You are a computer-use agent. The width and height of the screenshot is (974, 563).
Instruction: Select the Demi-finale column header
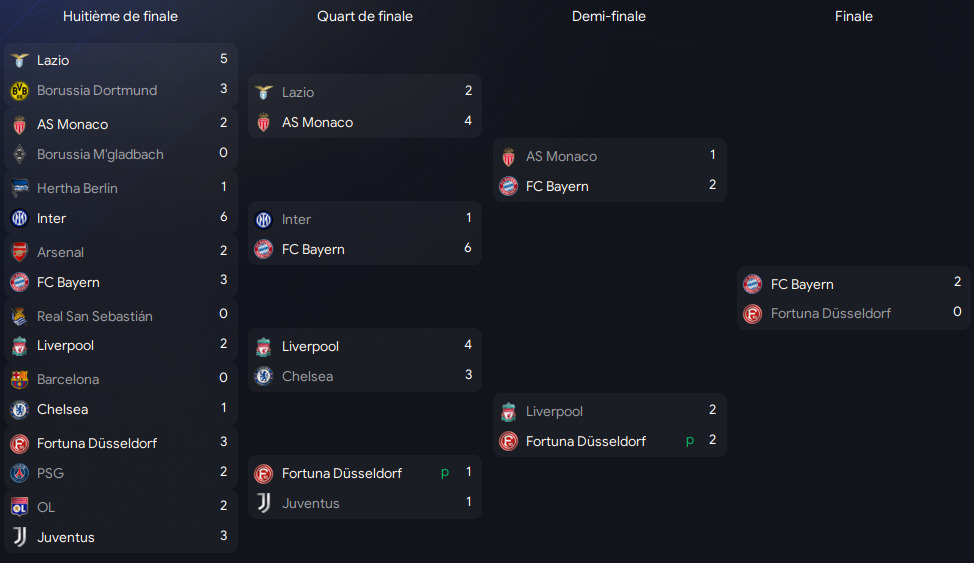point(609,16)
